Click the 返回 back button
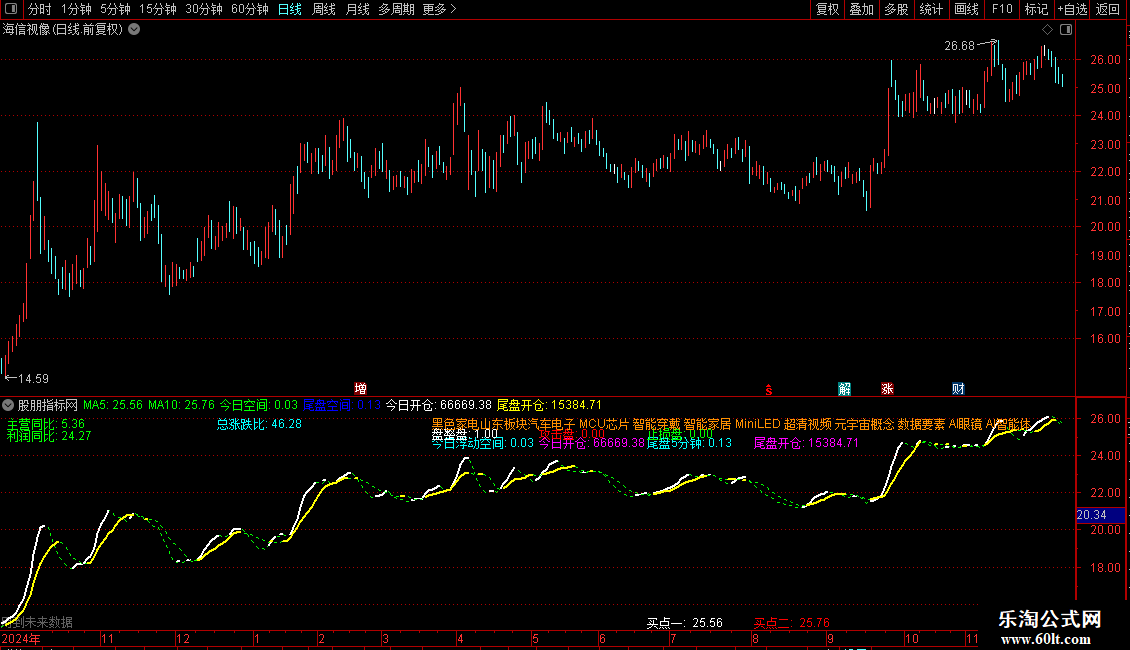The image size is (1130, 650). [1108, 9]
